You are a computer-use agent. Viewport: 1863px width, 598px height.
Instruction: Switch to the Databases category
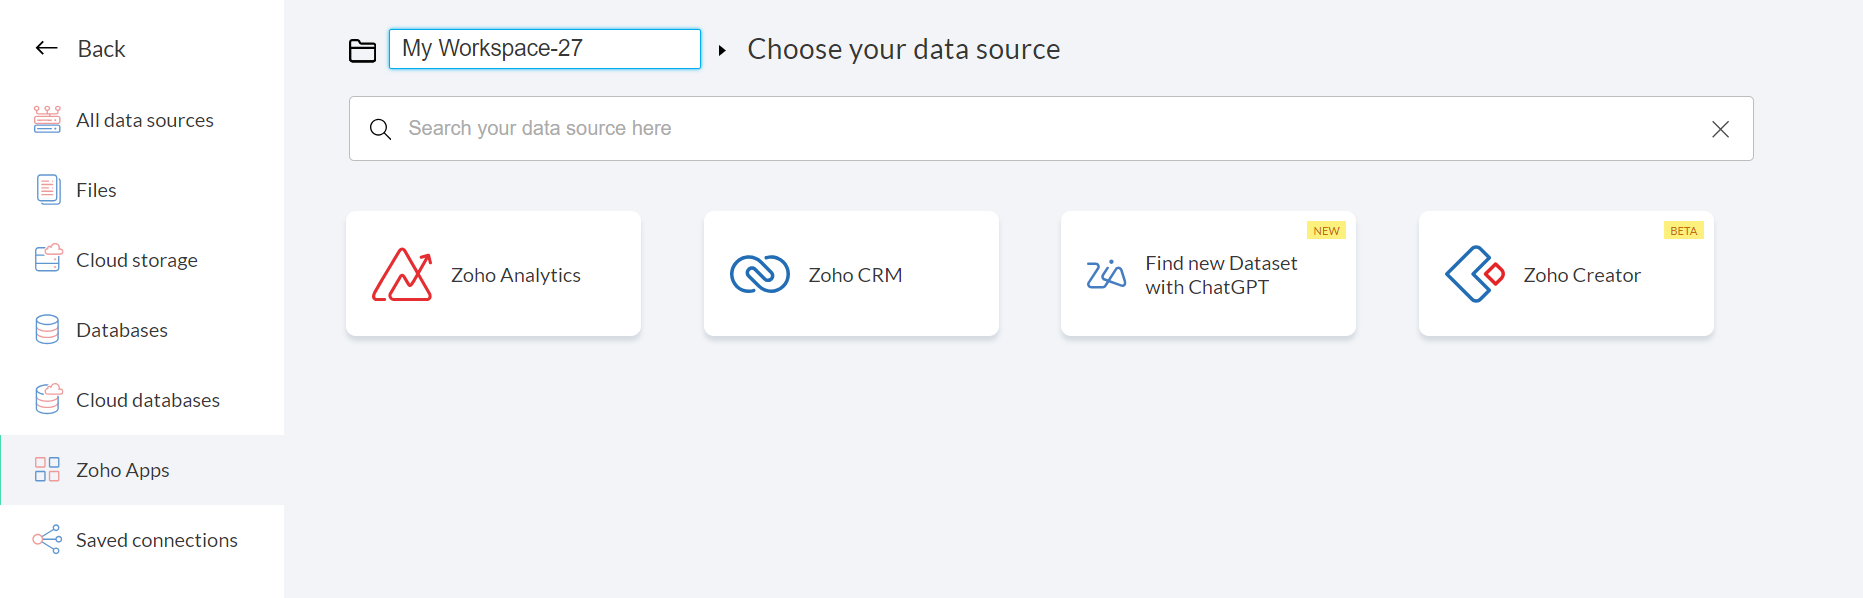click(122, 330)
